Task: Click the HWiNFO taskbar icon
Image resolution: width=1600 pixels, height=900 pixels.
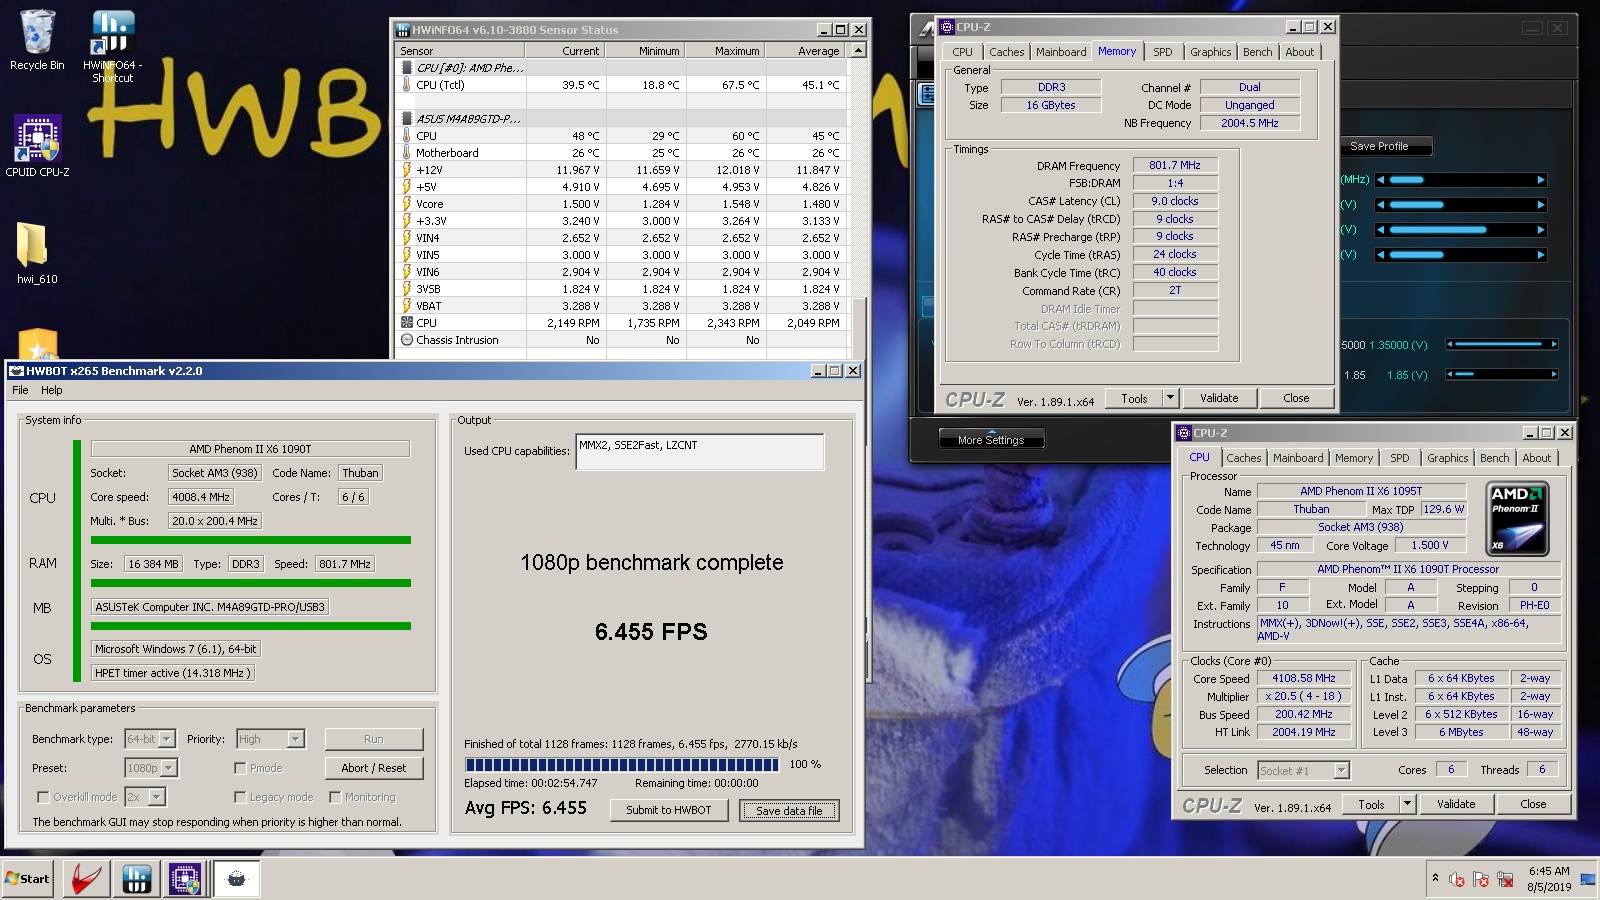Action: 136,879
